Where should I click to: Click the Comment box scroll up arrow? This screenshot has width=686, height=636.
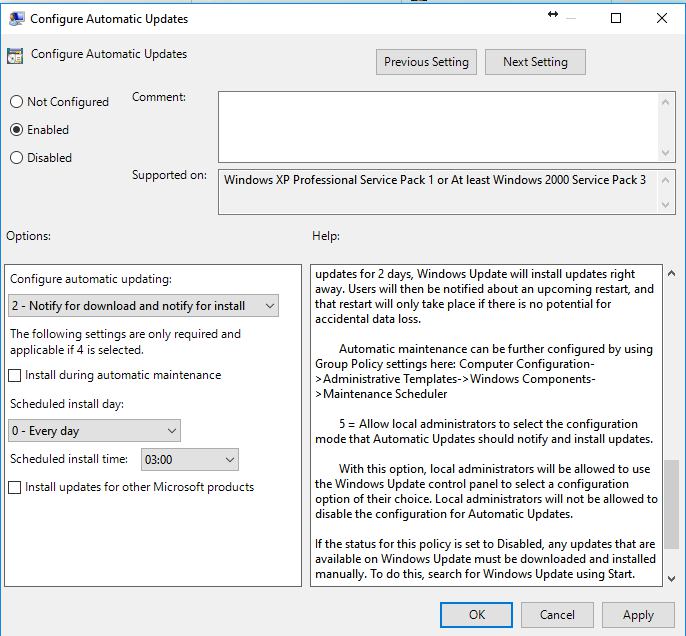click(665, 102)
